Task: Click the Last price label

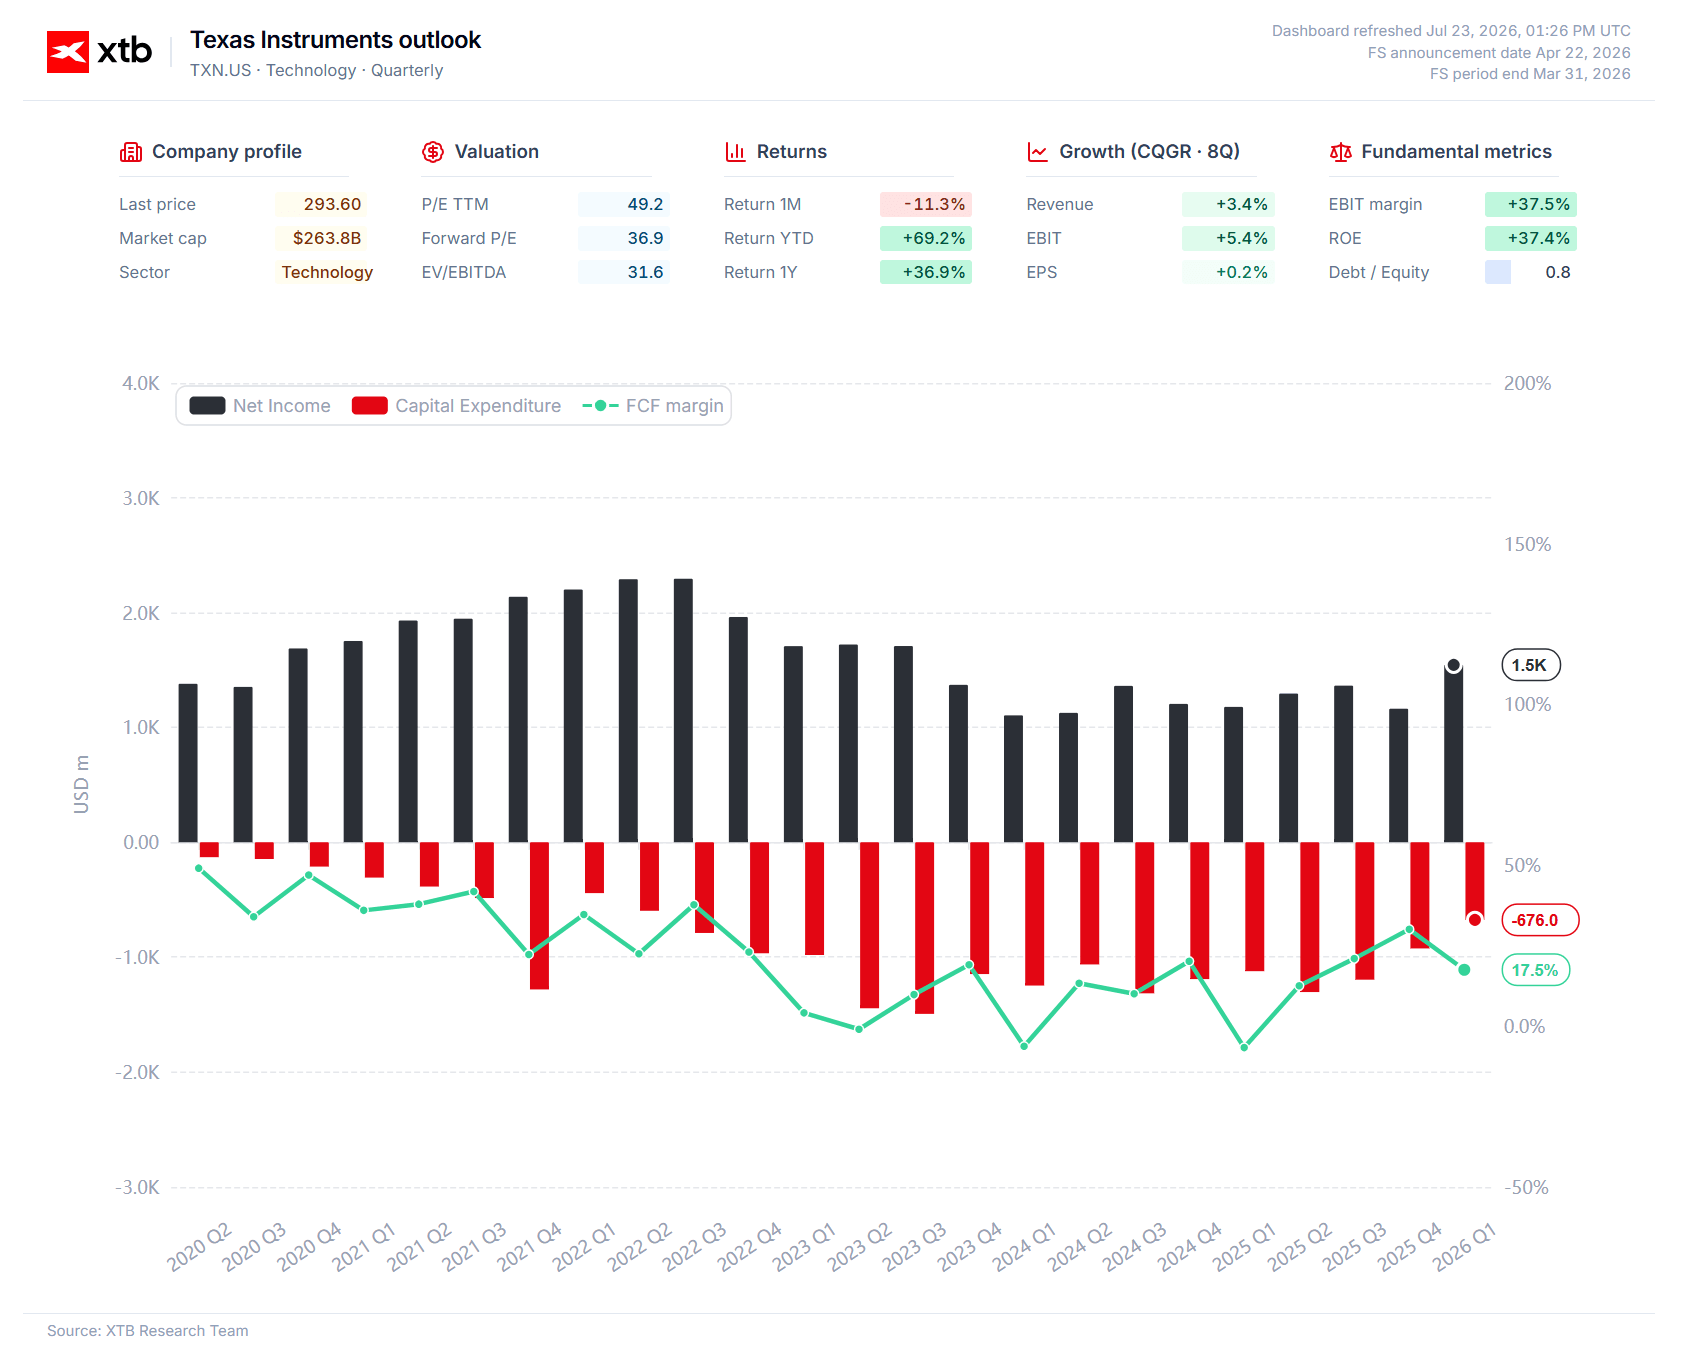Action: point(157,204)
